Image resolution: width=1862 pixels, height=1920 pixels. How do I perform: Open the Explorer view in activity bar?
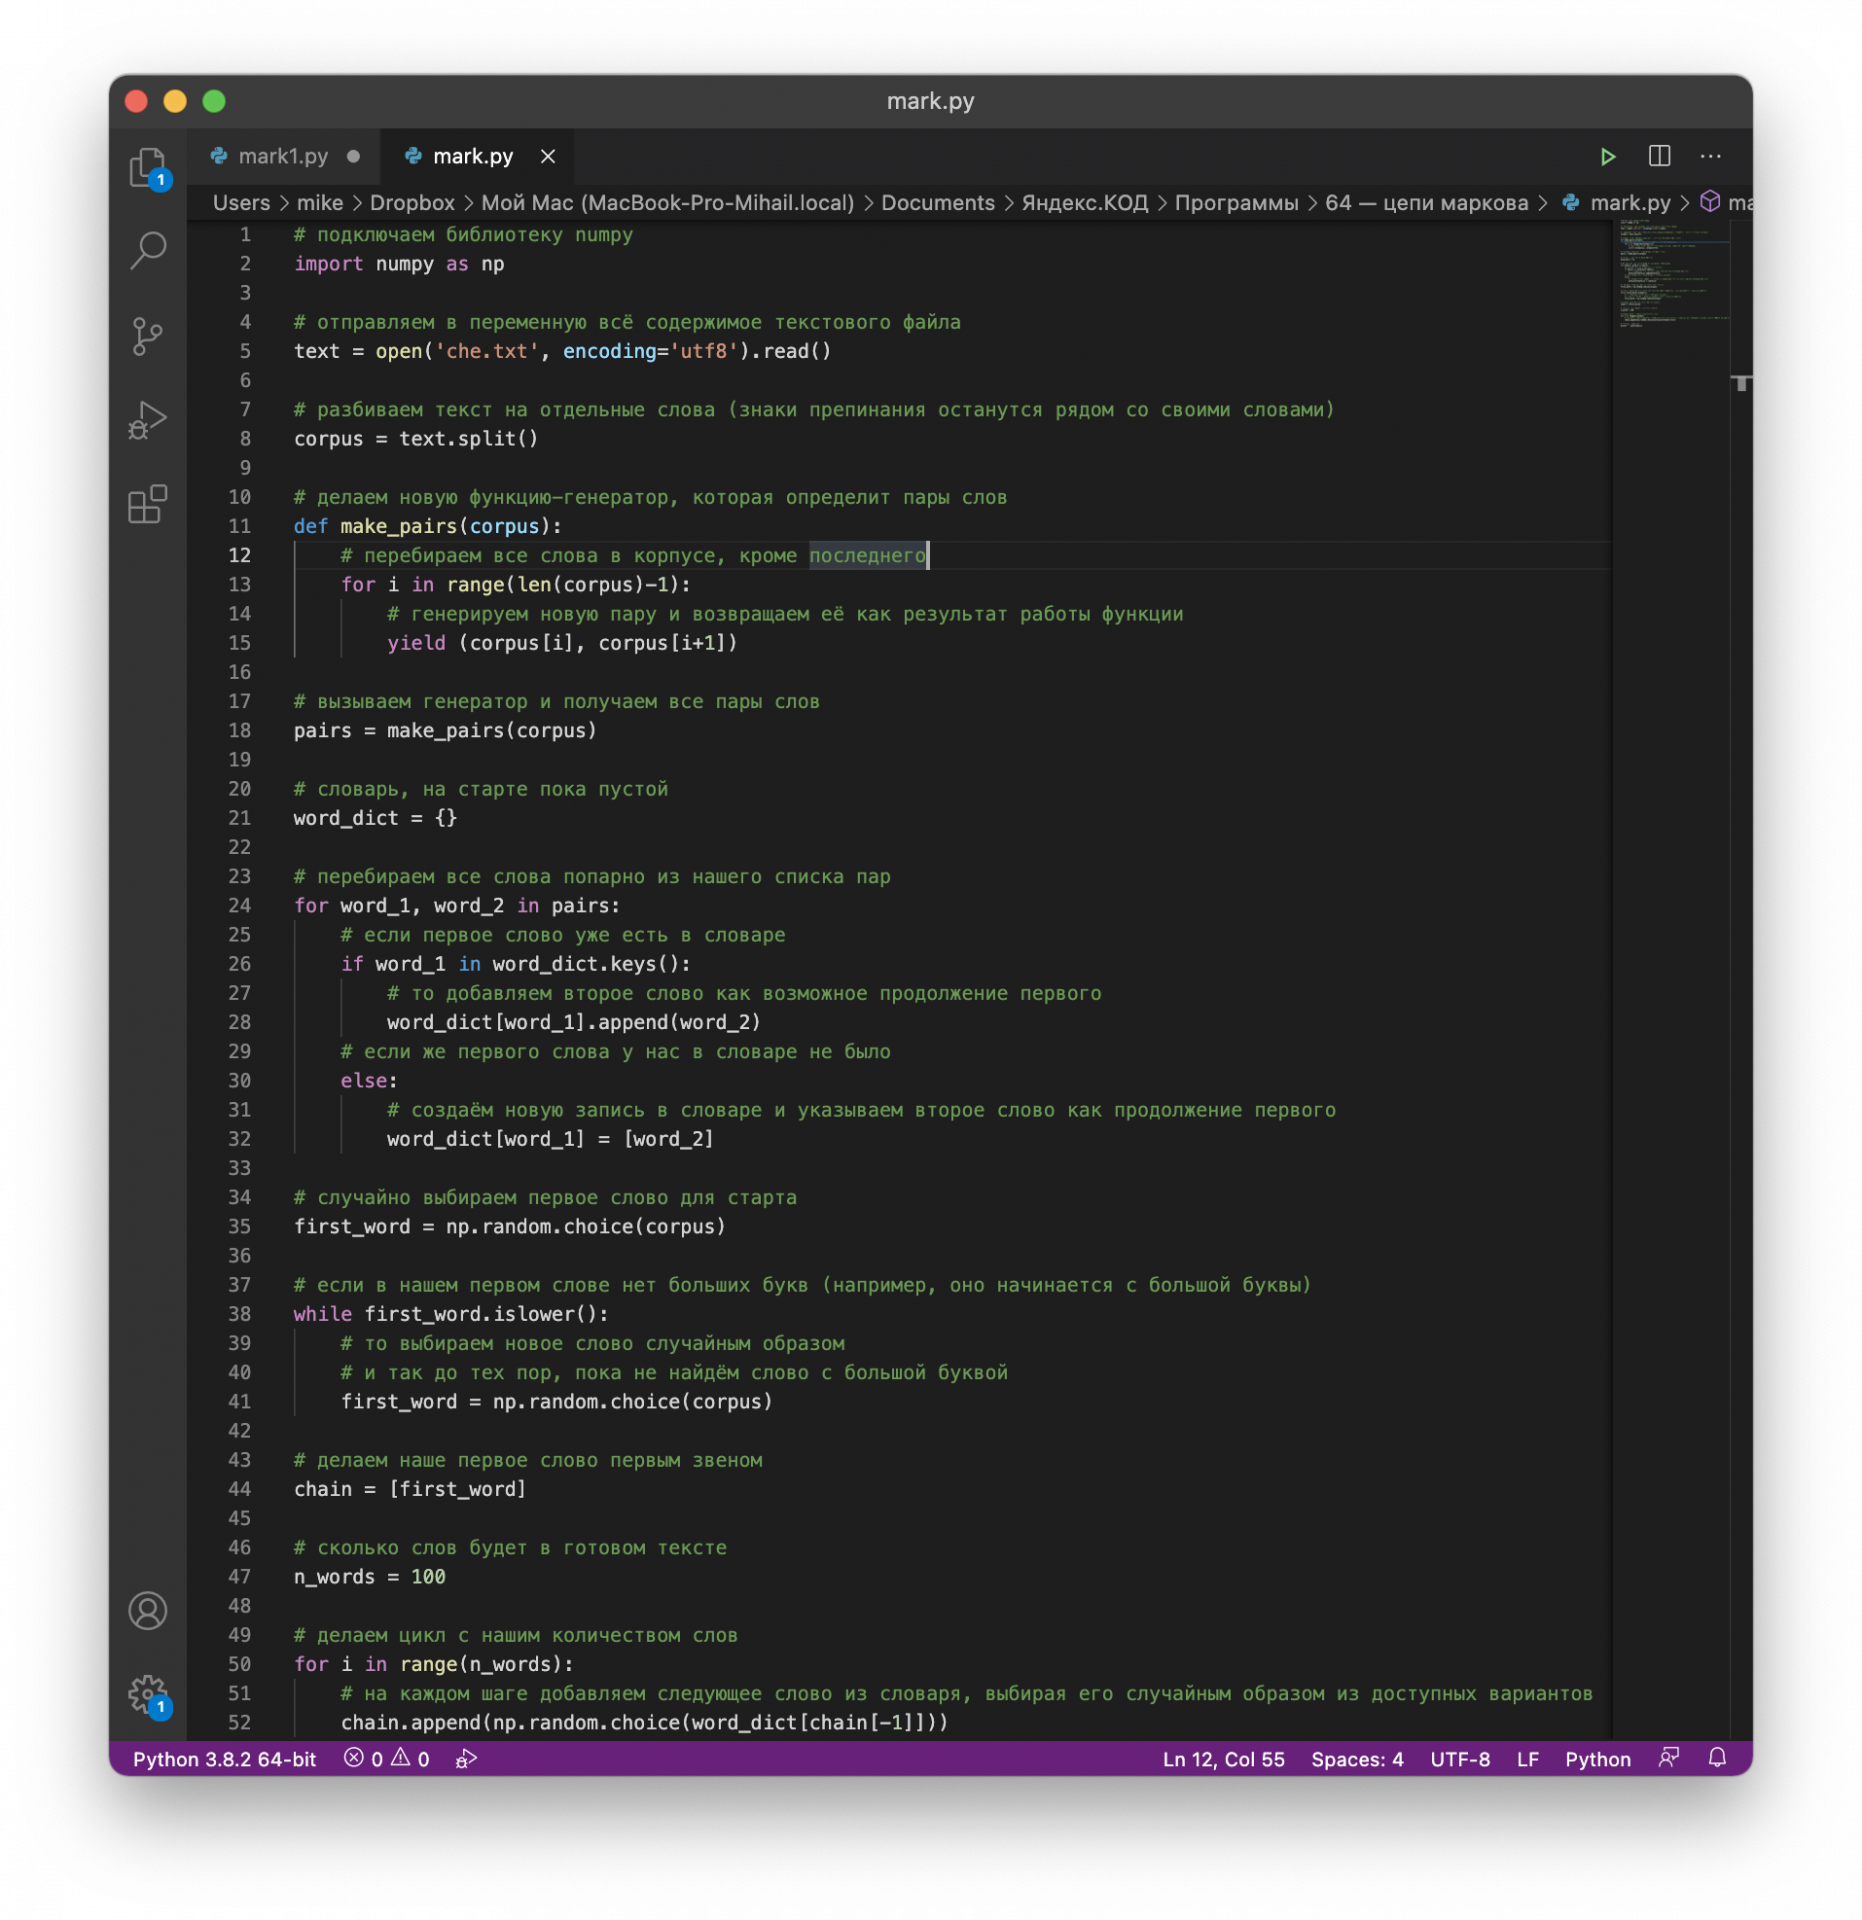pyautogui.click(x=147, y=167)
